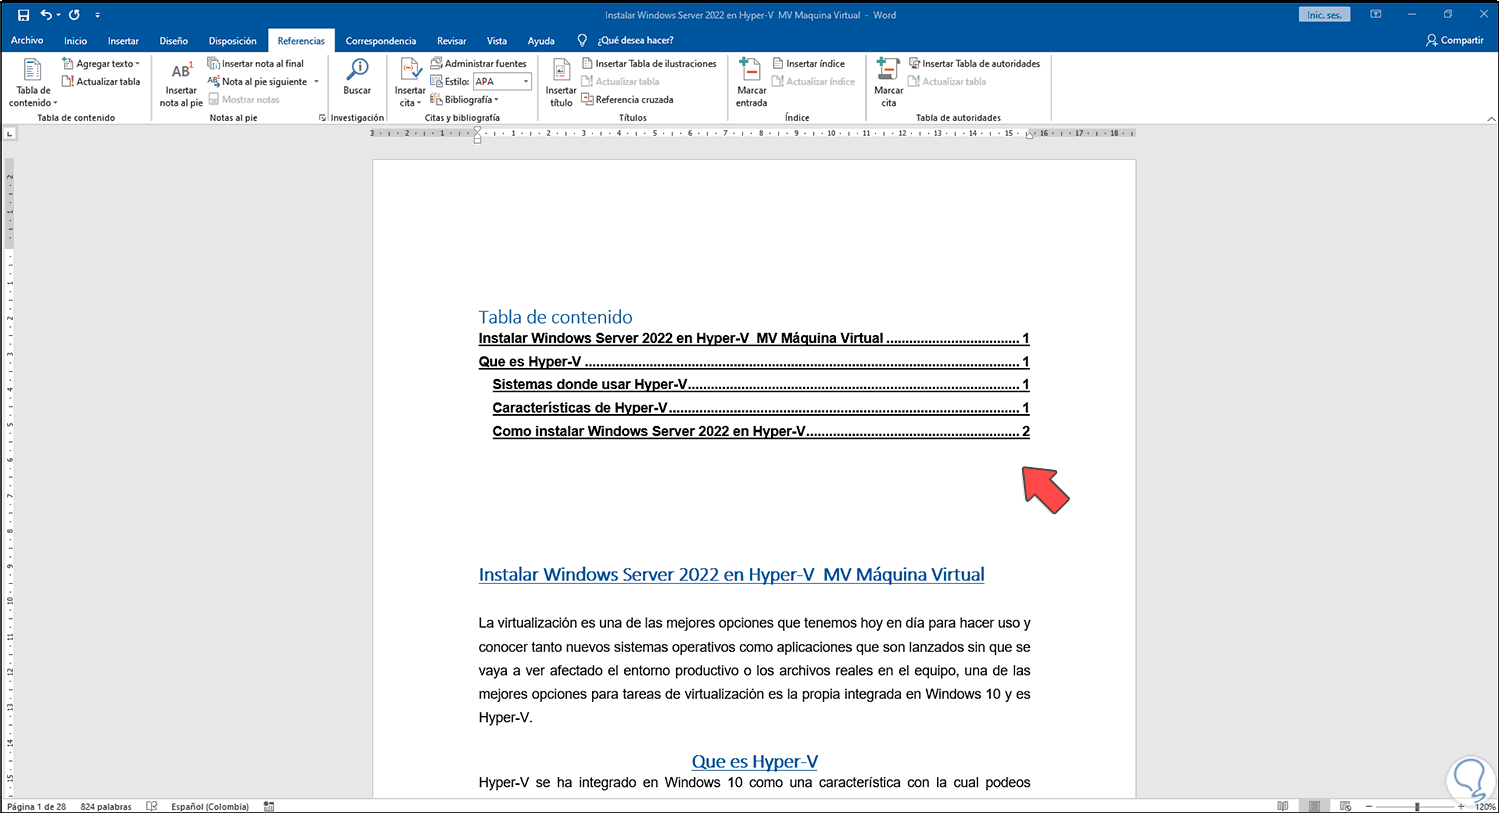Click Insertar nota al final
Image resolution: width=1500 pixels, height=813 pixels.
(256, 64)
